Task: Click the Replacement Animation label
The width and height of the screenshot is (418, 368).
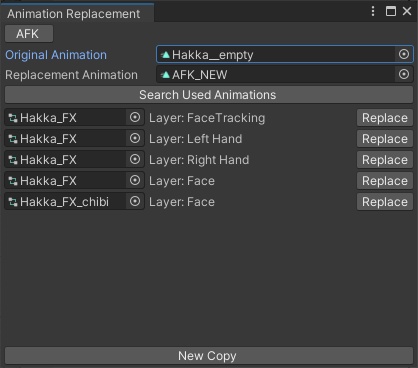Action: pyautogui.click(x=71, y=75)
